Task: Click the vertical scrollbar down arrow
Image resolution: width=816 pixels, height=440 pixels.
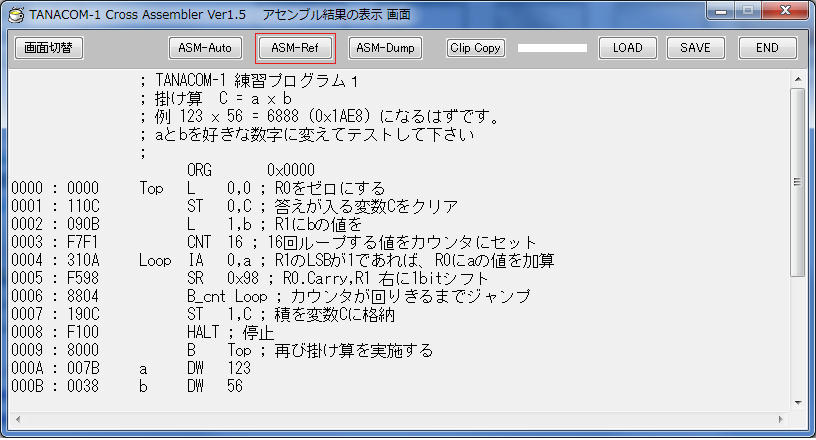Action: tap(798, 403)
